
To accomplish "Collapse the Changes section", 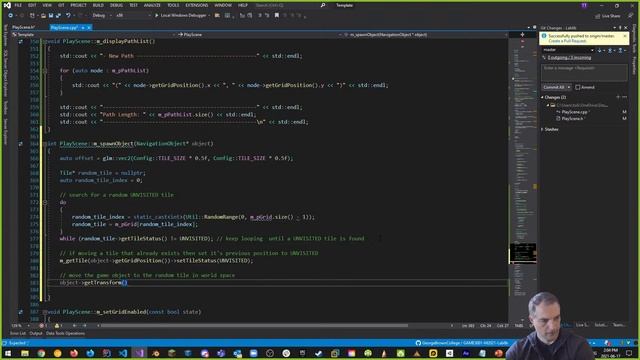I will [542, 98].
